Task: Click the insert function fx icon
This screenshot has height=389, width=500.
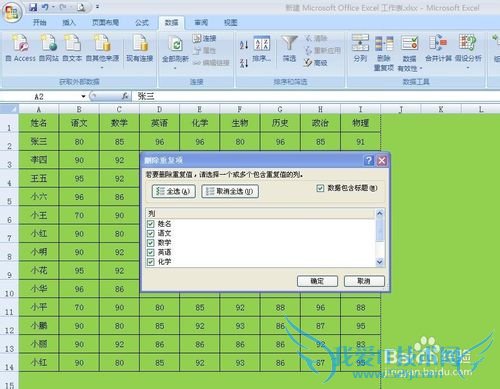Action: pos(125,96)
